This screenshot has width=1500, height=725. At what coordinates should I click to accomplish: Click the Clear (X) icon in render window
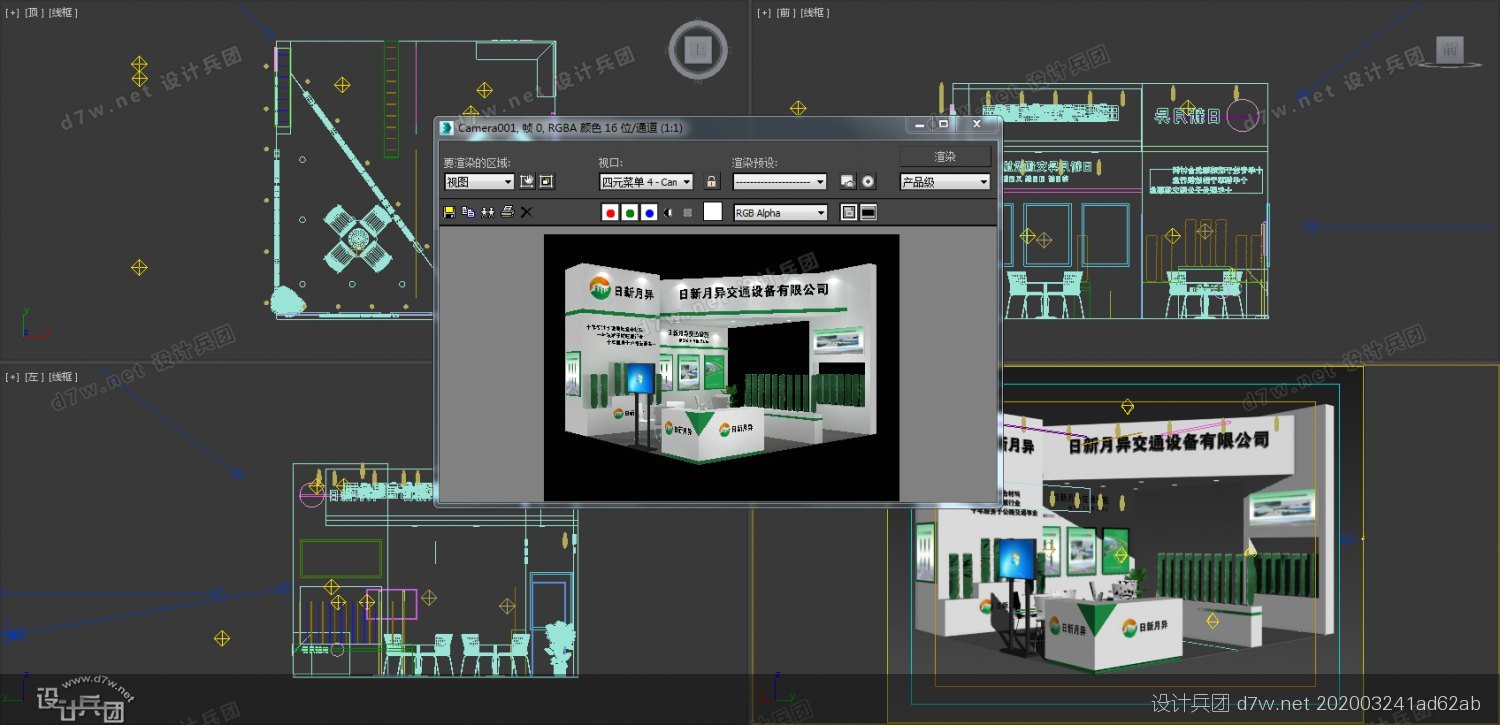click(x=526, y=212)
